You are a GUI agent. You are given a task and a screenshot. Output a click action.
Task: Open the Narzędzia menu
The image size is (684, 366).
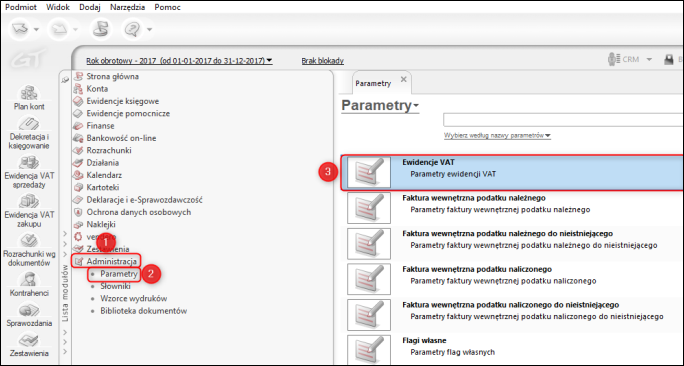(x=129, y=7)
